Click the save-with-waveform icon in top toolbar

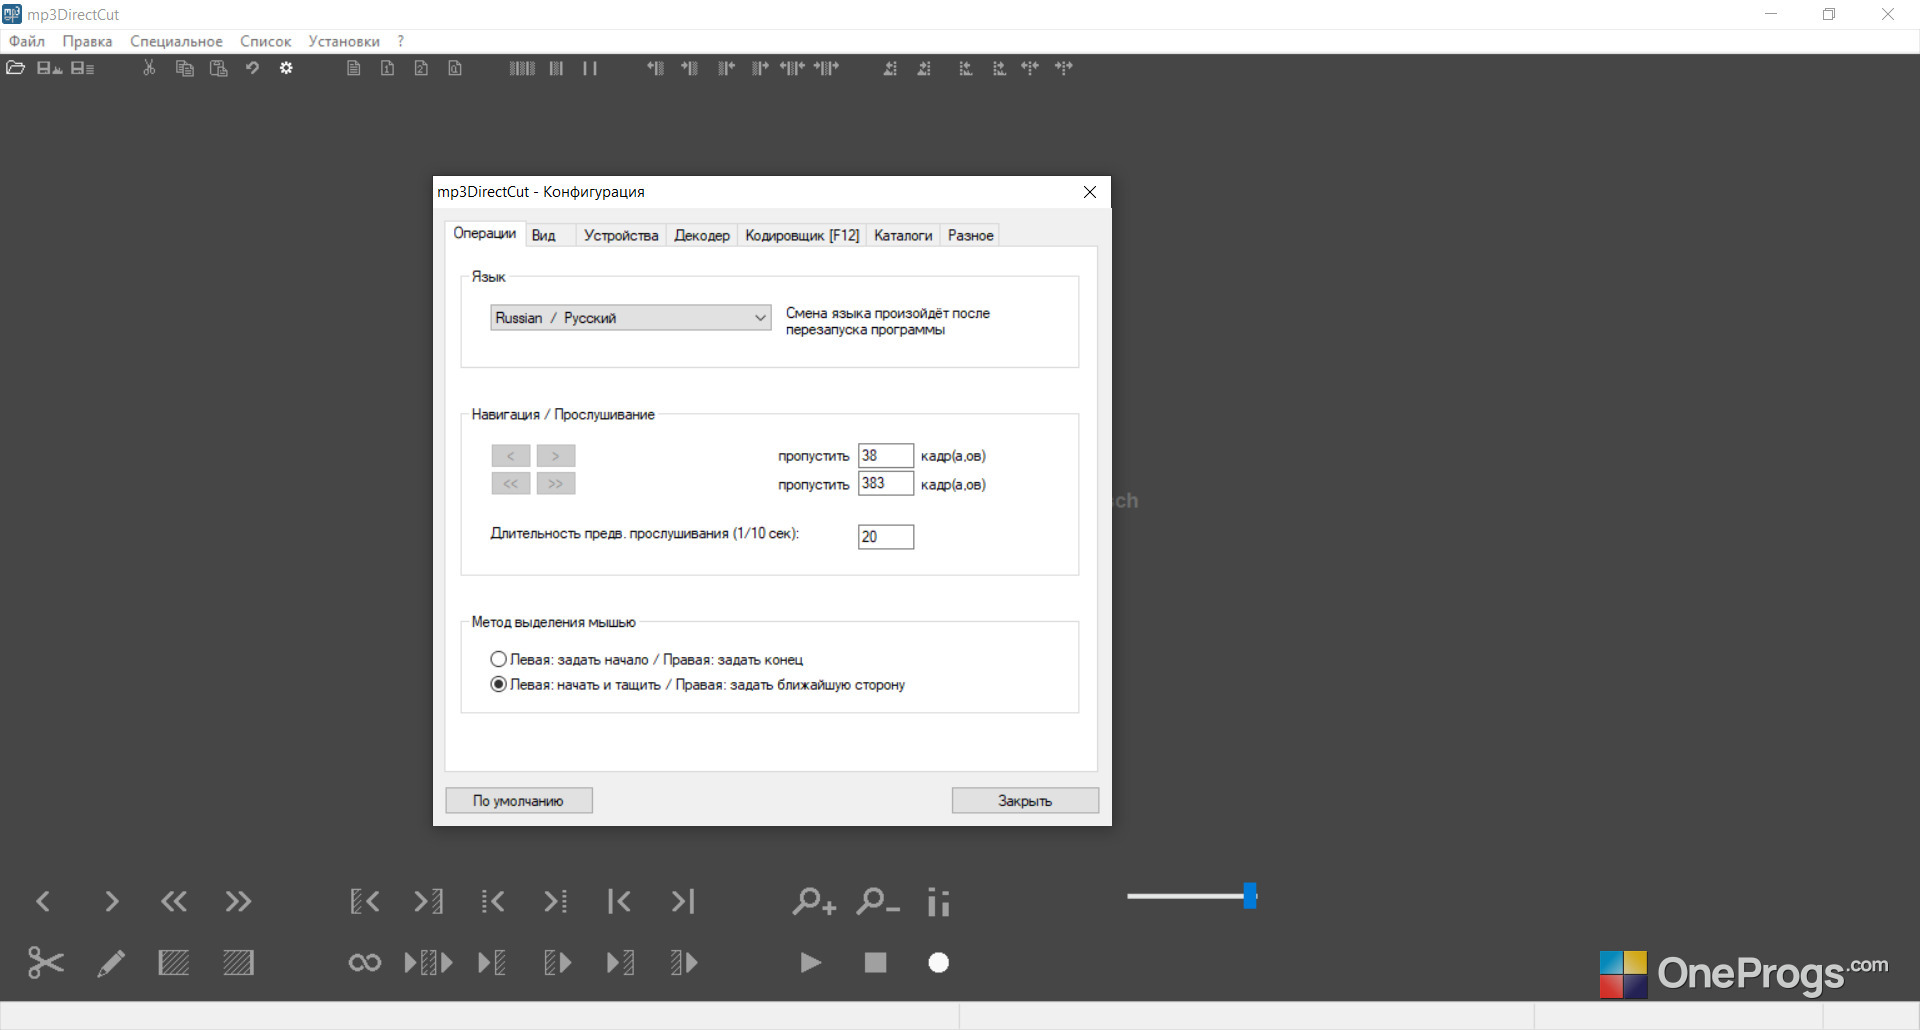49,68
